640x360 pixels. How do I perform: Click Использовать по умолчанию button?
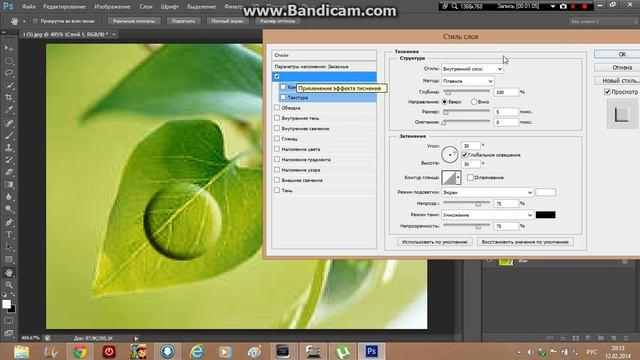tap(435, 242)
